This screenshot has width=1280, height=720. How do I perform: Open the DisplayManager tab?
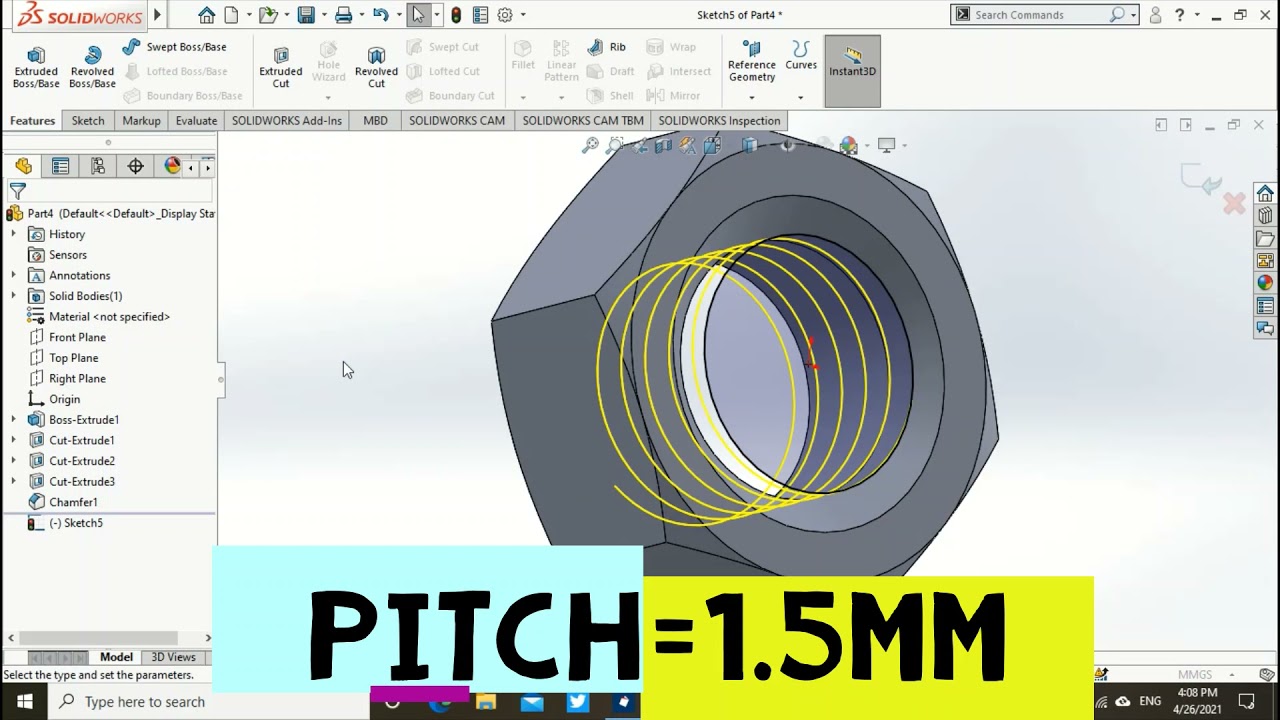pyautogui.click(x=172, y=166)
